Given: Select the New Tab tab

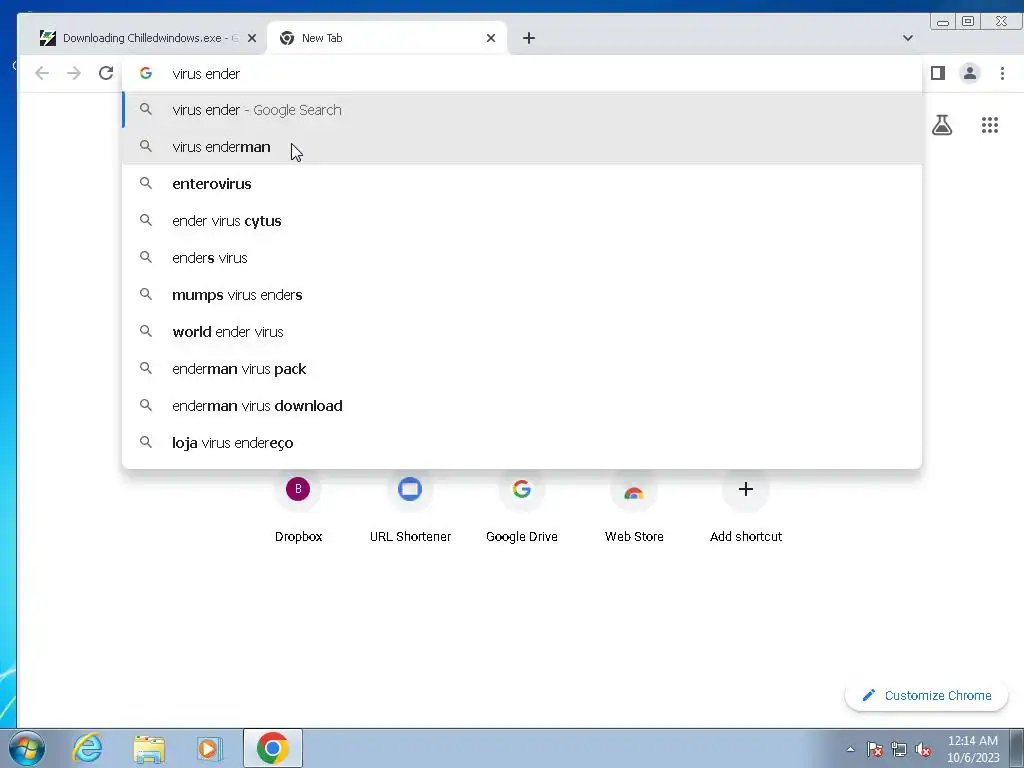Looking at the screenshot, I should click(x=387, y=38).
